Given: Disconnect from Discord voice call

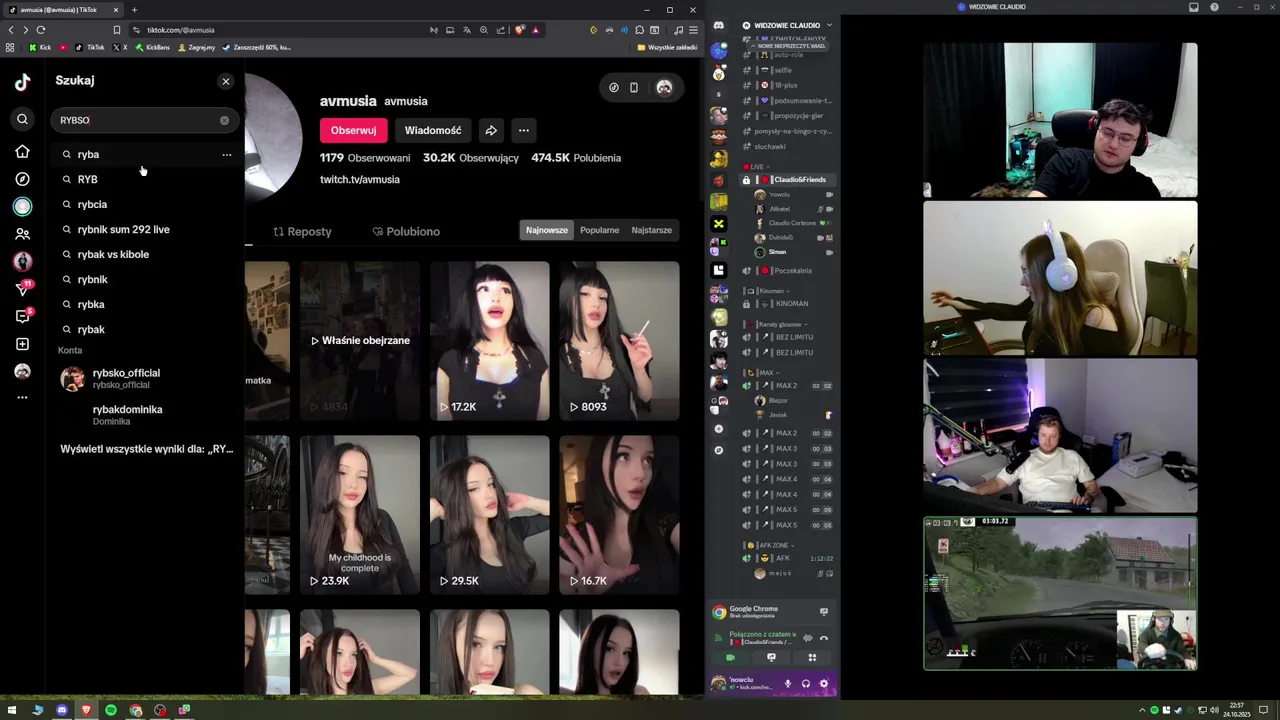Looking at the screenshot, I should pos(824,638).
